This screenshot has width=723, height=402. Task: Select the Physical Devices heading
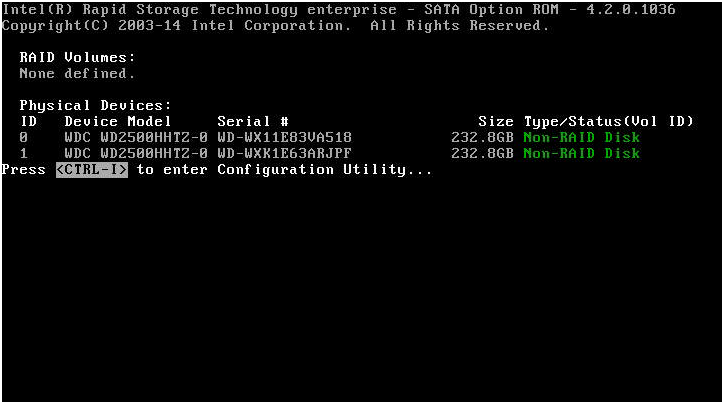click(95, 106)
